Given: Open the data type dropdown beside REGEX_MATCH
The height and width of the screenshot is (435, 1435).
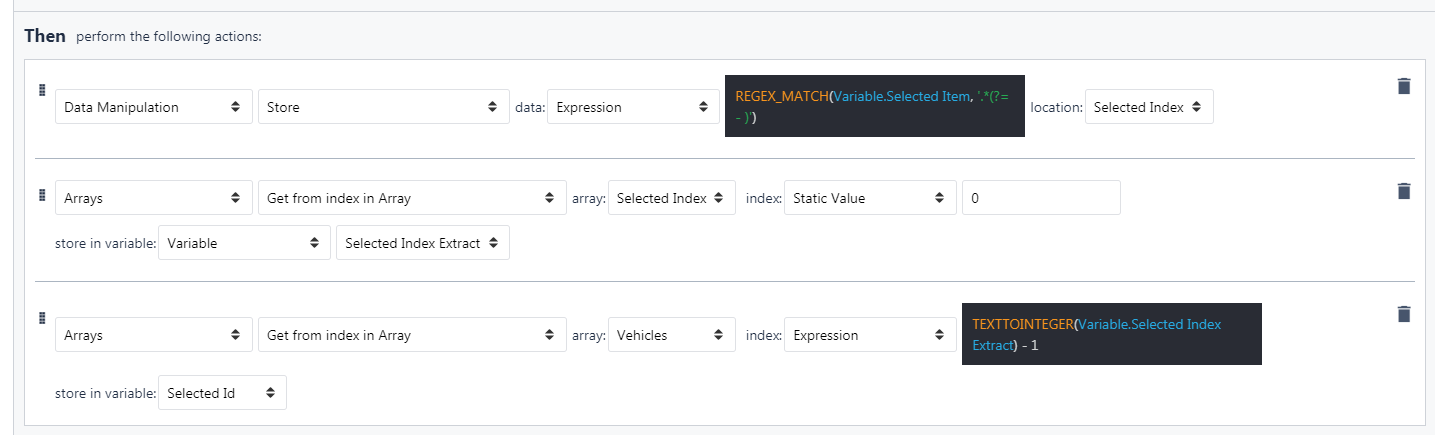Looking at the screenshot, I should 633,107.
